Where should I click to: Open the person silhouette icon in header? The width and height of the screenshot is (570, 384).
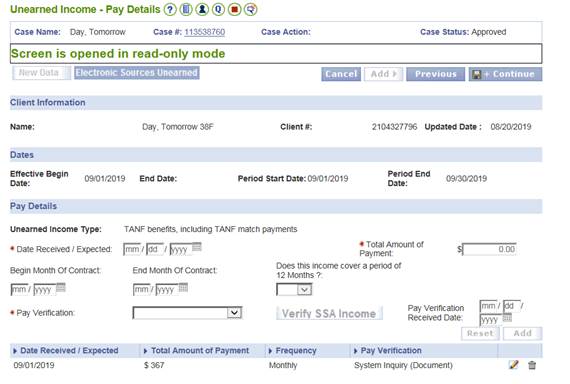pos(202,9)
